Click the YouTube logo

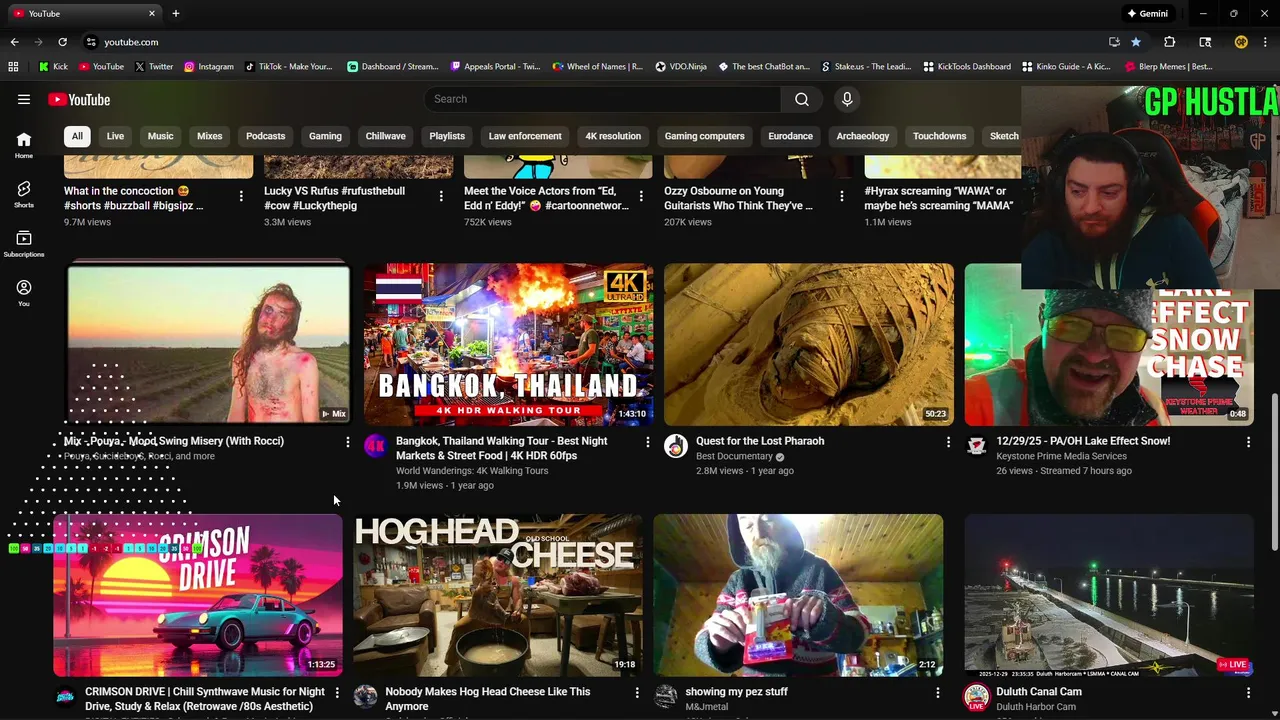coord(79,99)
